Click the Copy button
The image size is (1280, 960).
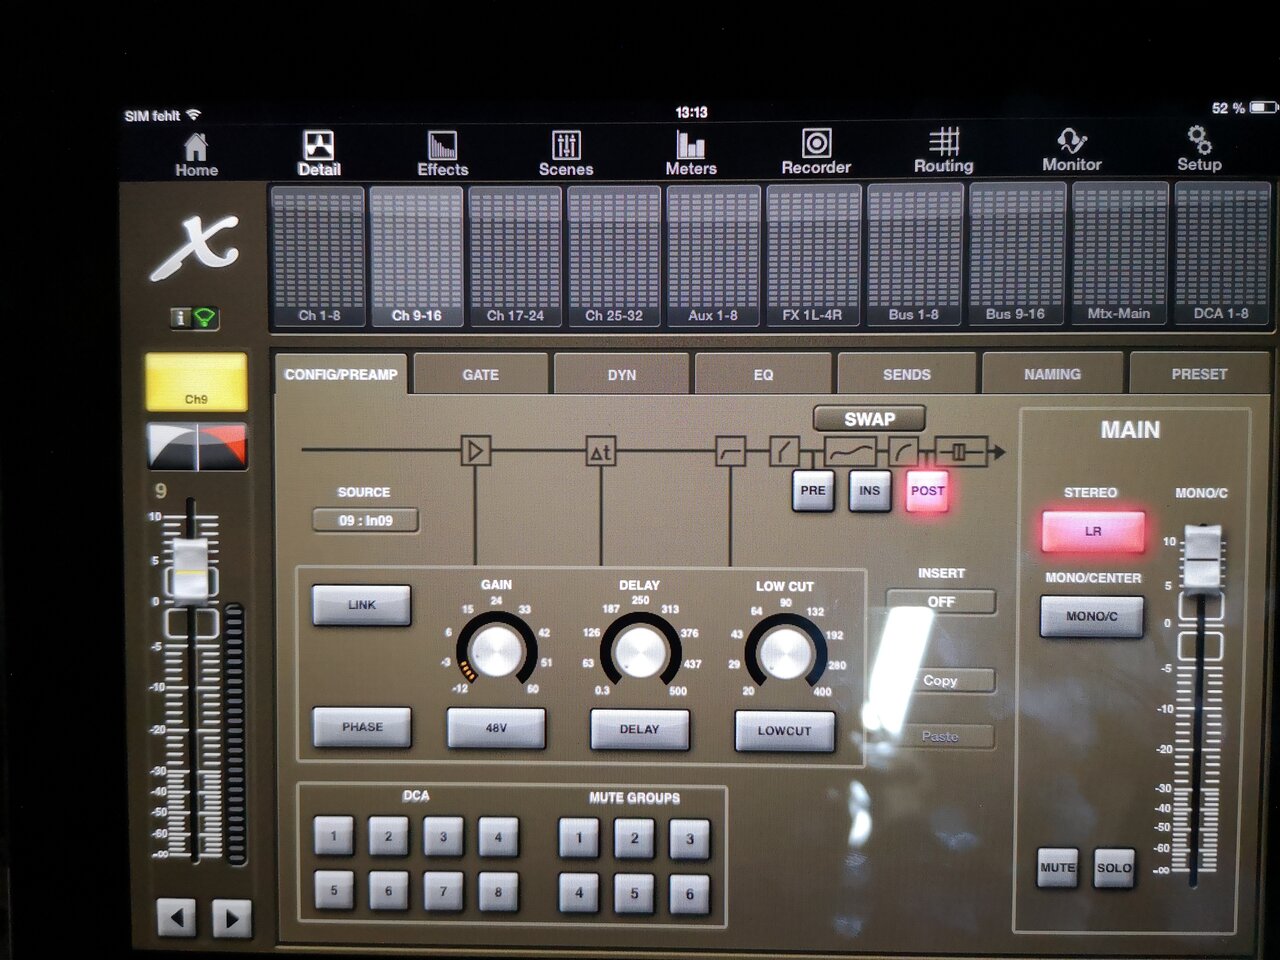click(941, 680)
